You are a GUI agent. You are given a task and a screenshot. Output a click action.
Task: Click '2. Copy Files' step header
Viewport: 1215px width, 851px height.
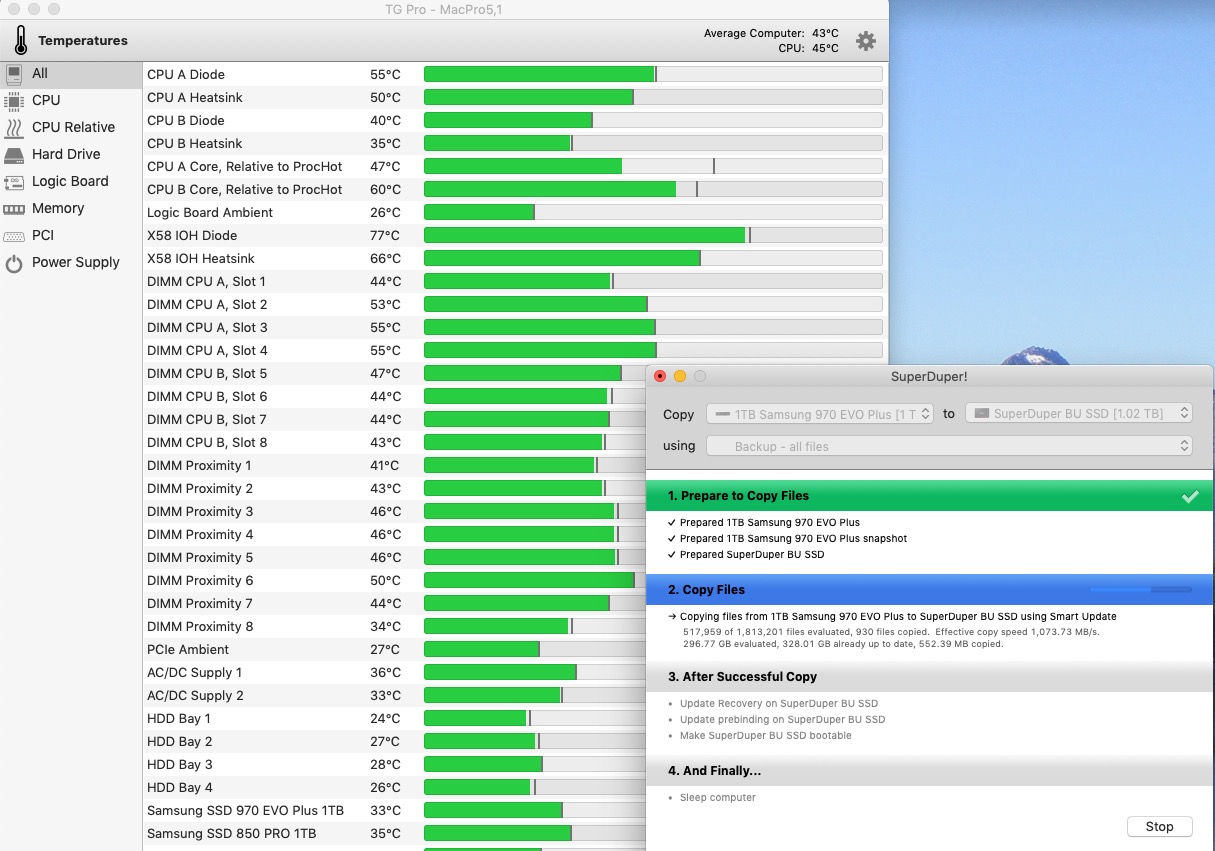point(929,590)
